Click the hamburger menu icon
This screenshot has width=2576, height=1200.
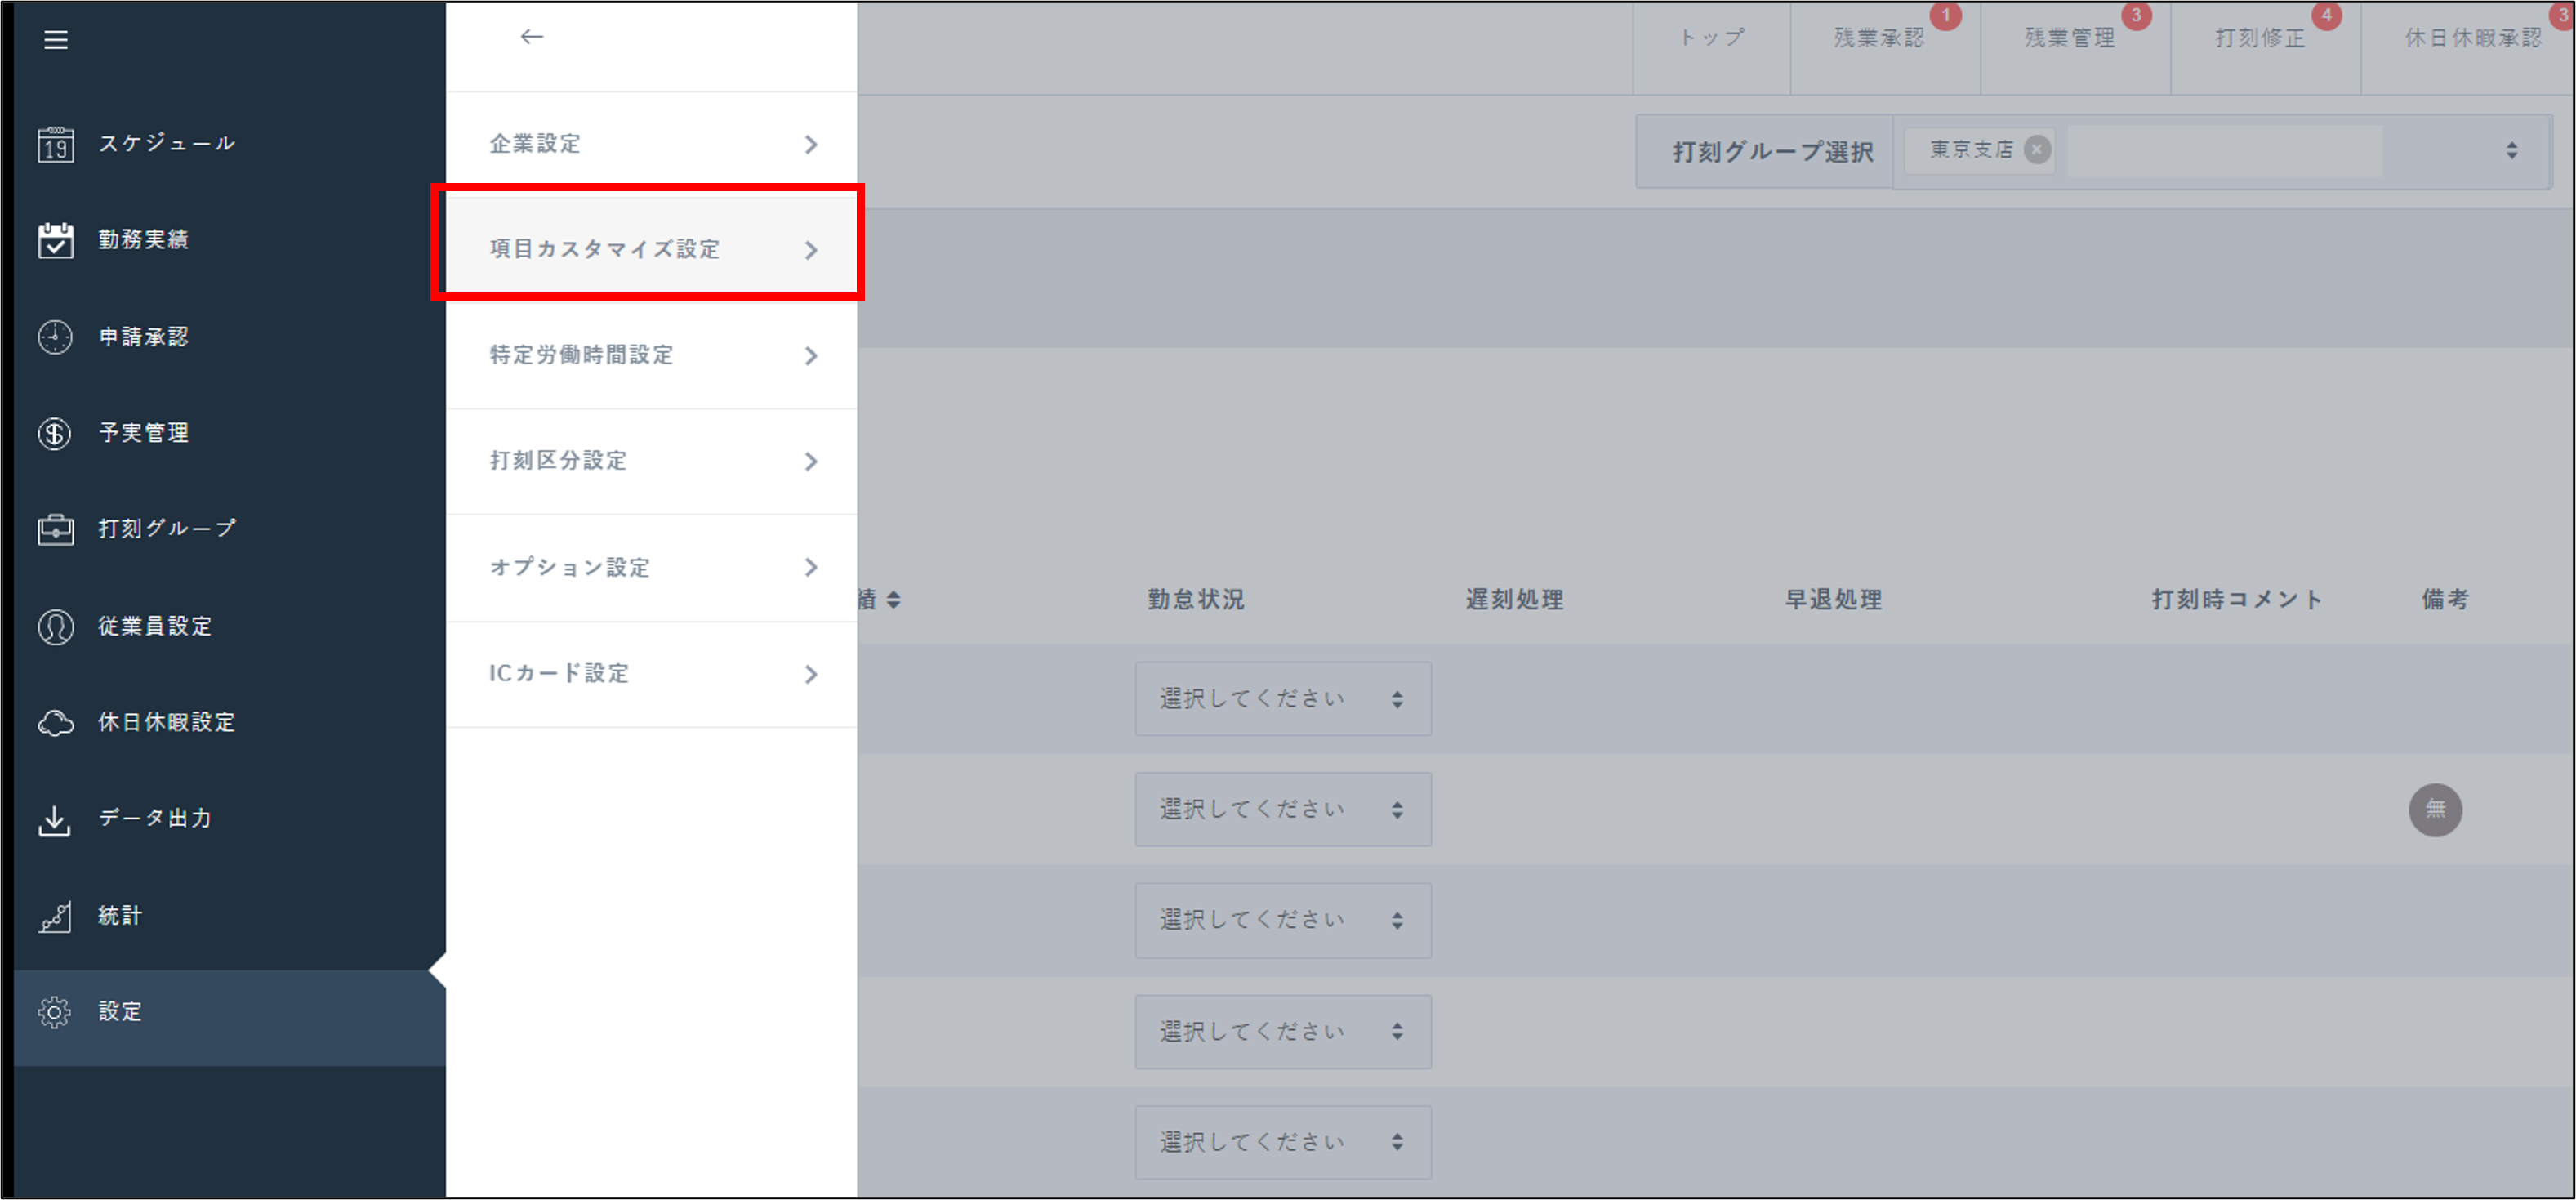(x=56, y=40)
